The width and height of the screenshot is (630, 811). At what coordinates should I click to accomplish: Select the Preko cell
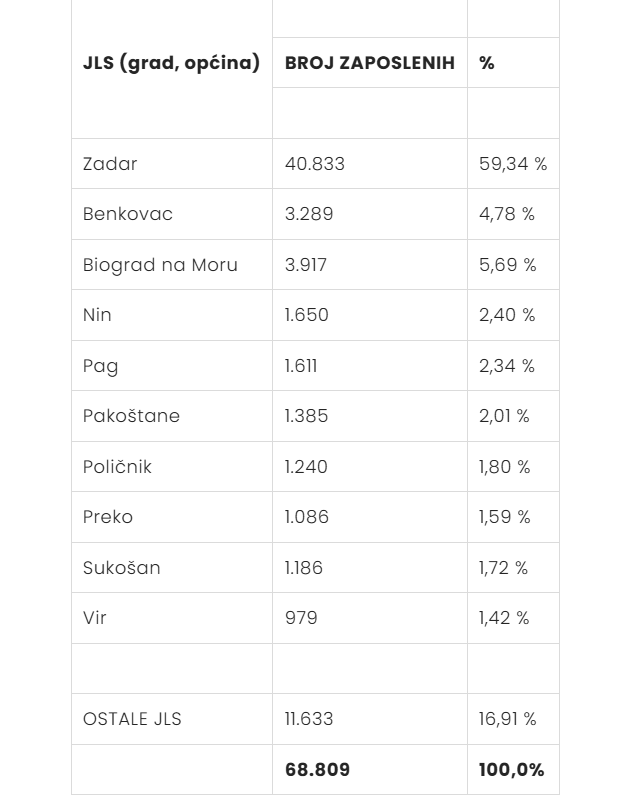pos(108,517)
